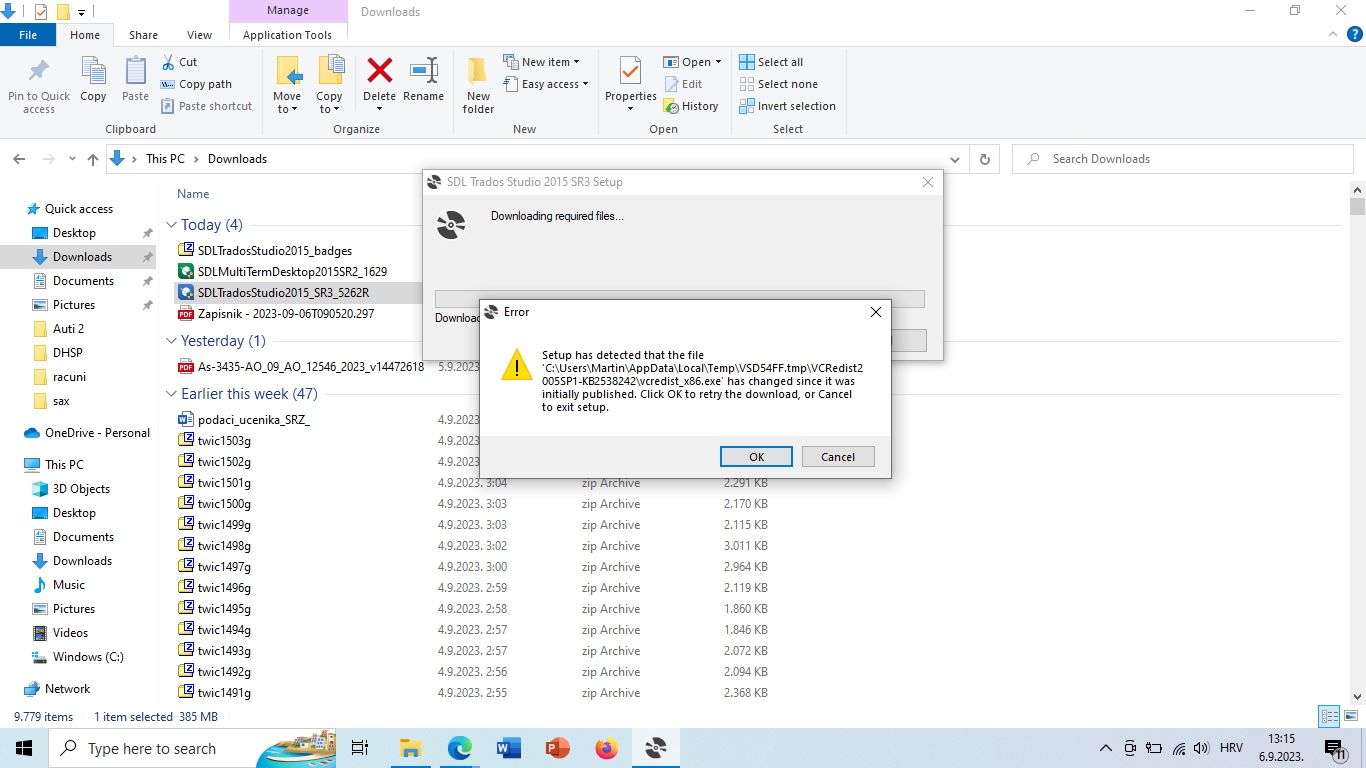Click OK to retry the download
This screenshot has height=768, width=1366.
coord(756,456)
